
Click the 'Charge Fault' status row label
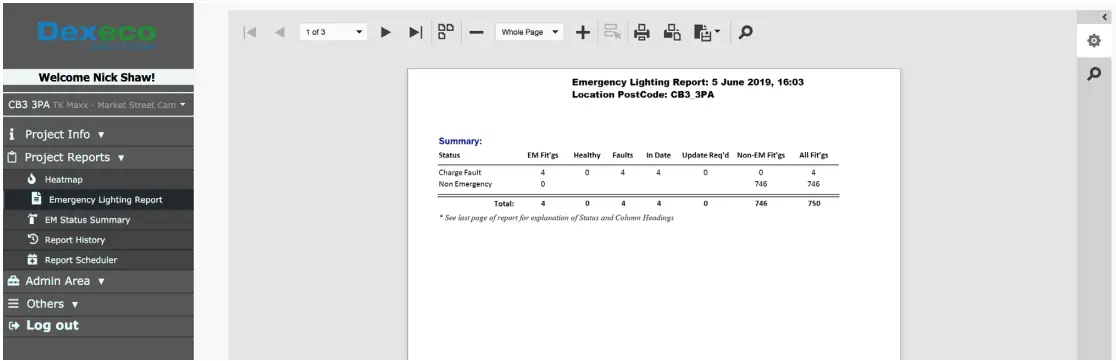click(x=460, y=172)
